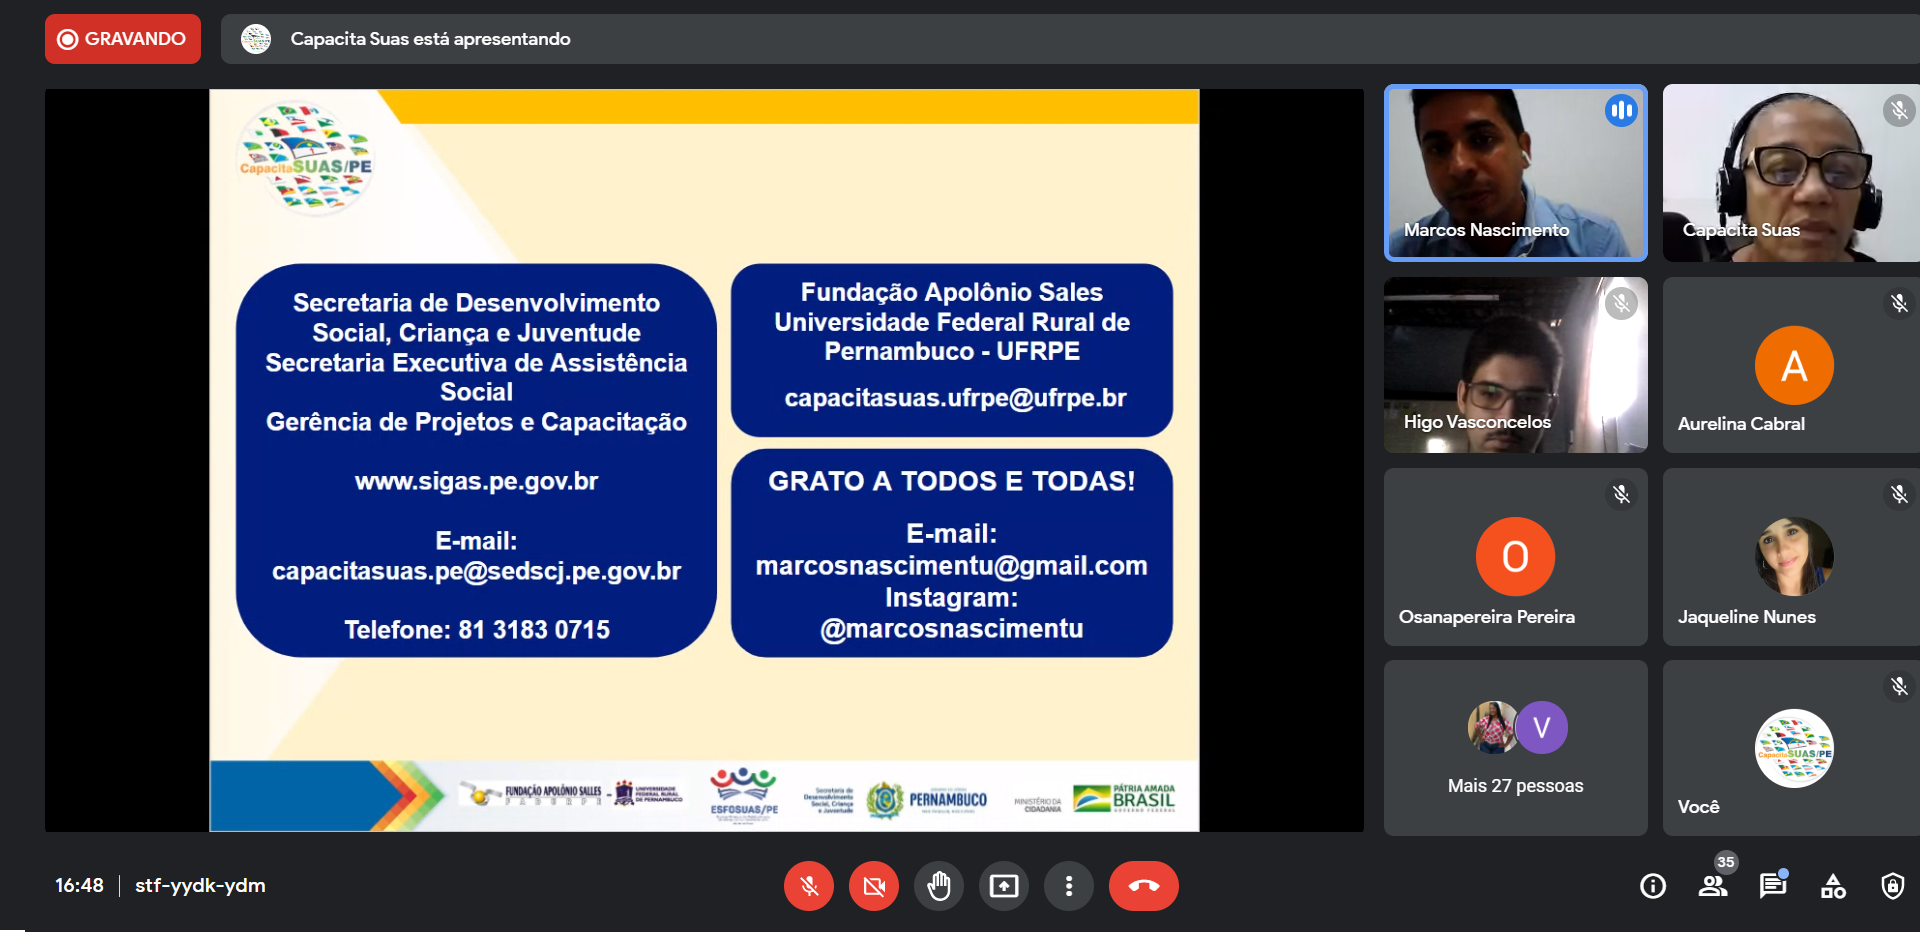Show participants list people icon

click(1713, 886)
